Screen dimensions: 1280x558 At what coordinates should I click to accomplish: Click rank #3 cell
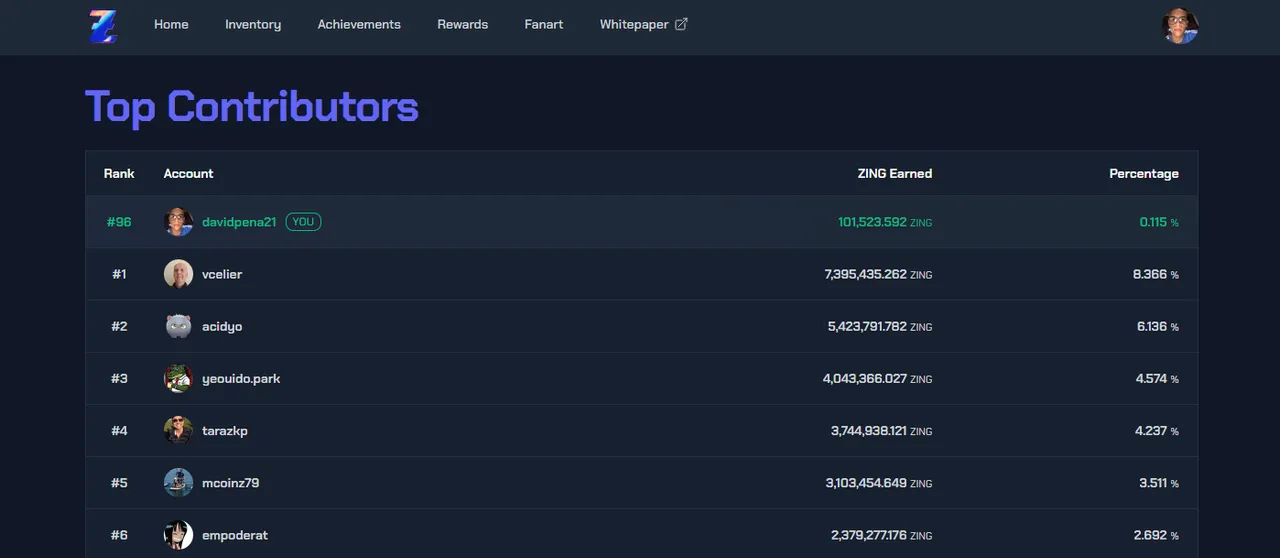coord(119,378)
